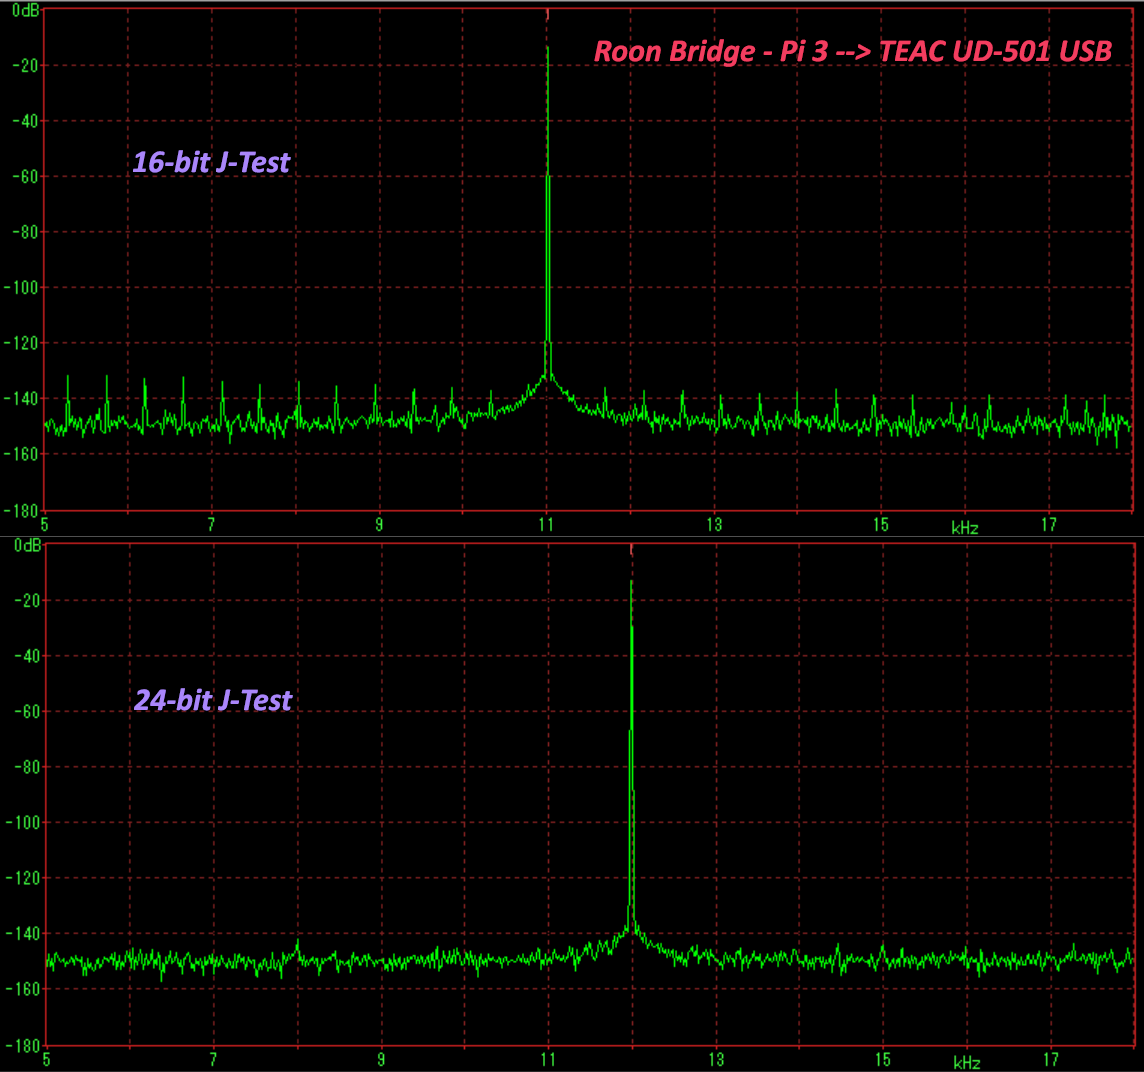This screenshot has height=1072, width=1144.
Task: Click the 5 kHz tick label on the 24-bit graph
Action: (47, 1060)
